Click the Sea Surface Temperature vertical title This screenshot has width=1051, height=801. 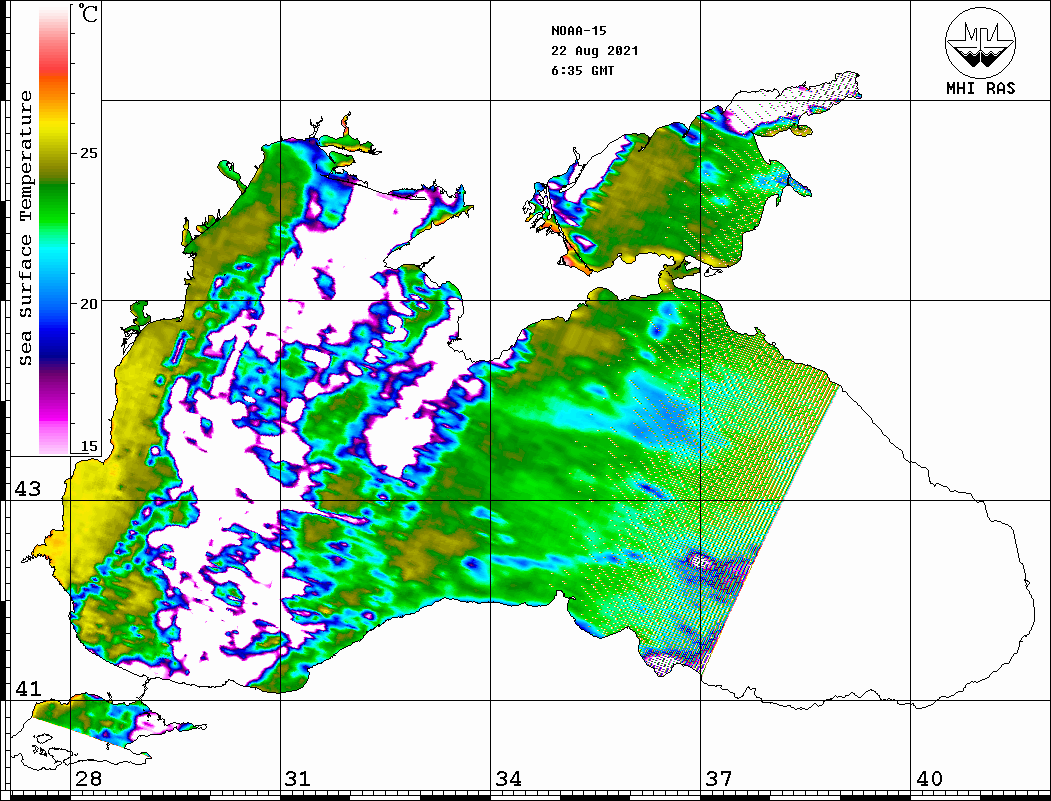pos(26,228)
